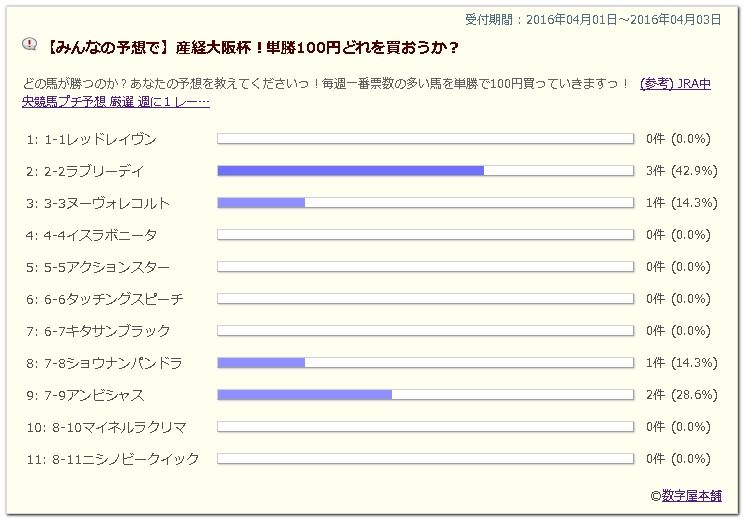Image resolution: width=743 pixels, height=519 pixels.
Task: Select the 4-4イスラボニータ option label
Action: pos(91,235)
